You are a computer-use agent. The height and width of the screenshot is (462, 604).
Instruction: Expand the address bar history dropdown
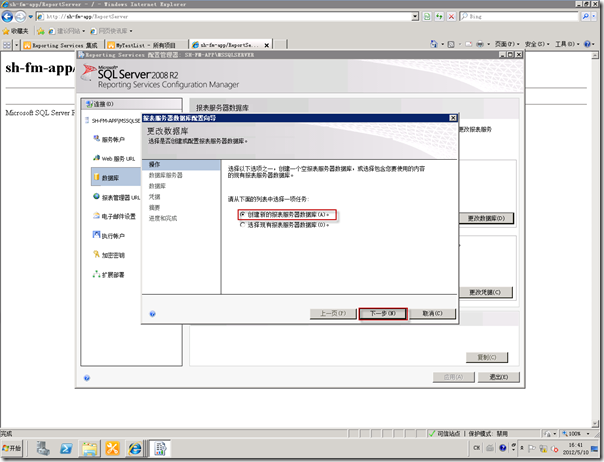tap(415, 17)
